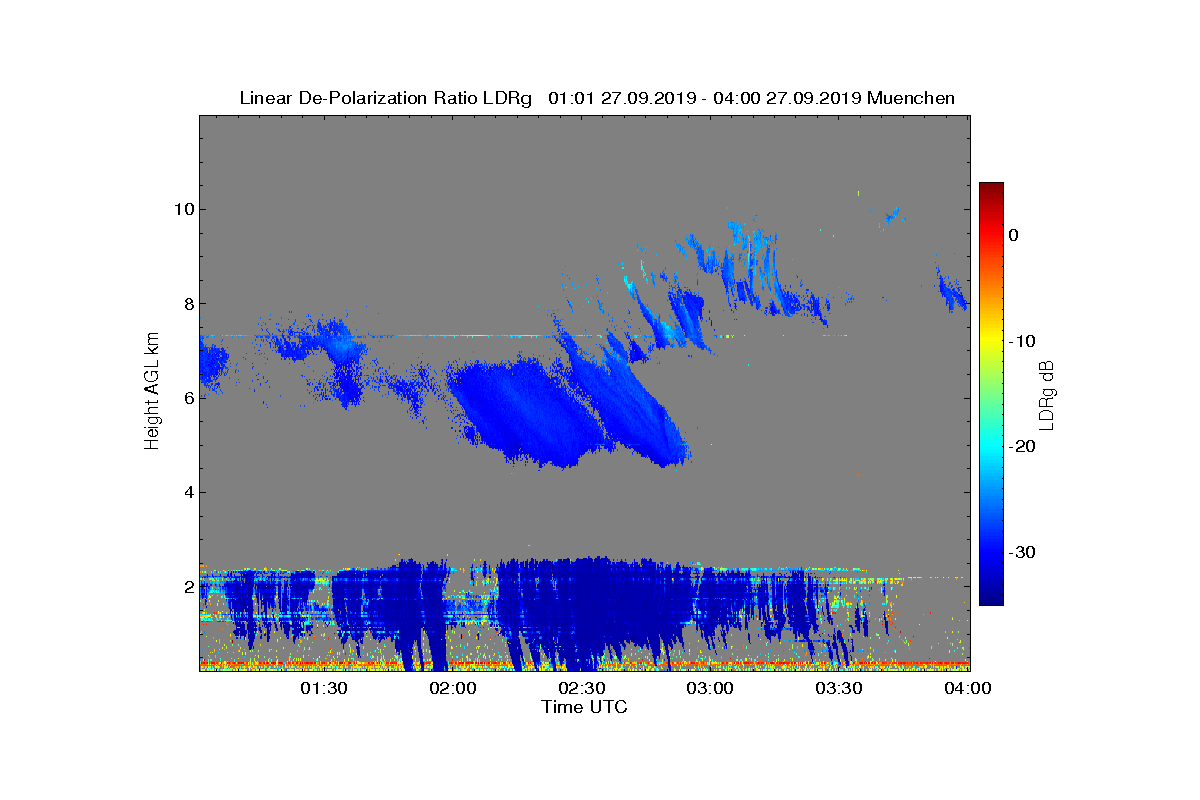
Task: Click the 02:00 time tick label
Action: click(453, 688)
